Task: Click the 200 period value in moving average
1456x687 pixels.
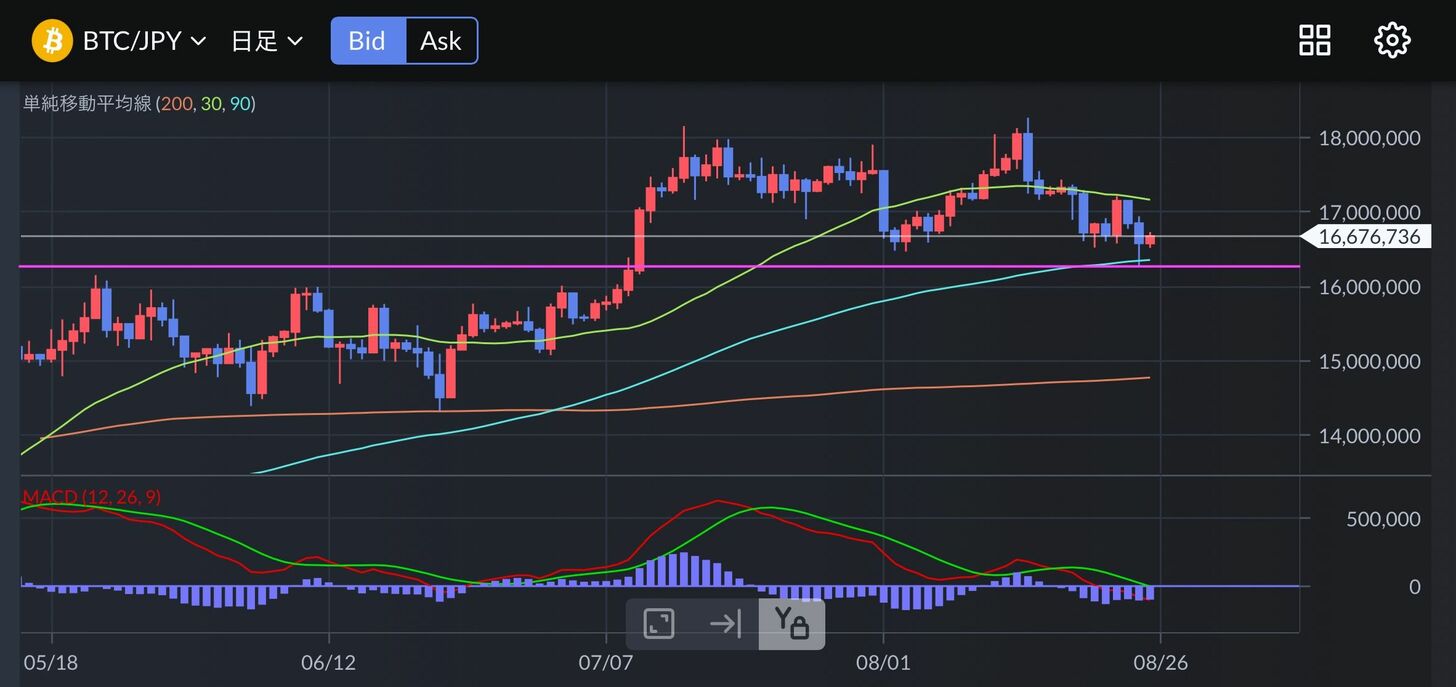Action: click(176, 103)
